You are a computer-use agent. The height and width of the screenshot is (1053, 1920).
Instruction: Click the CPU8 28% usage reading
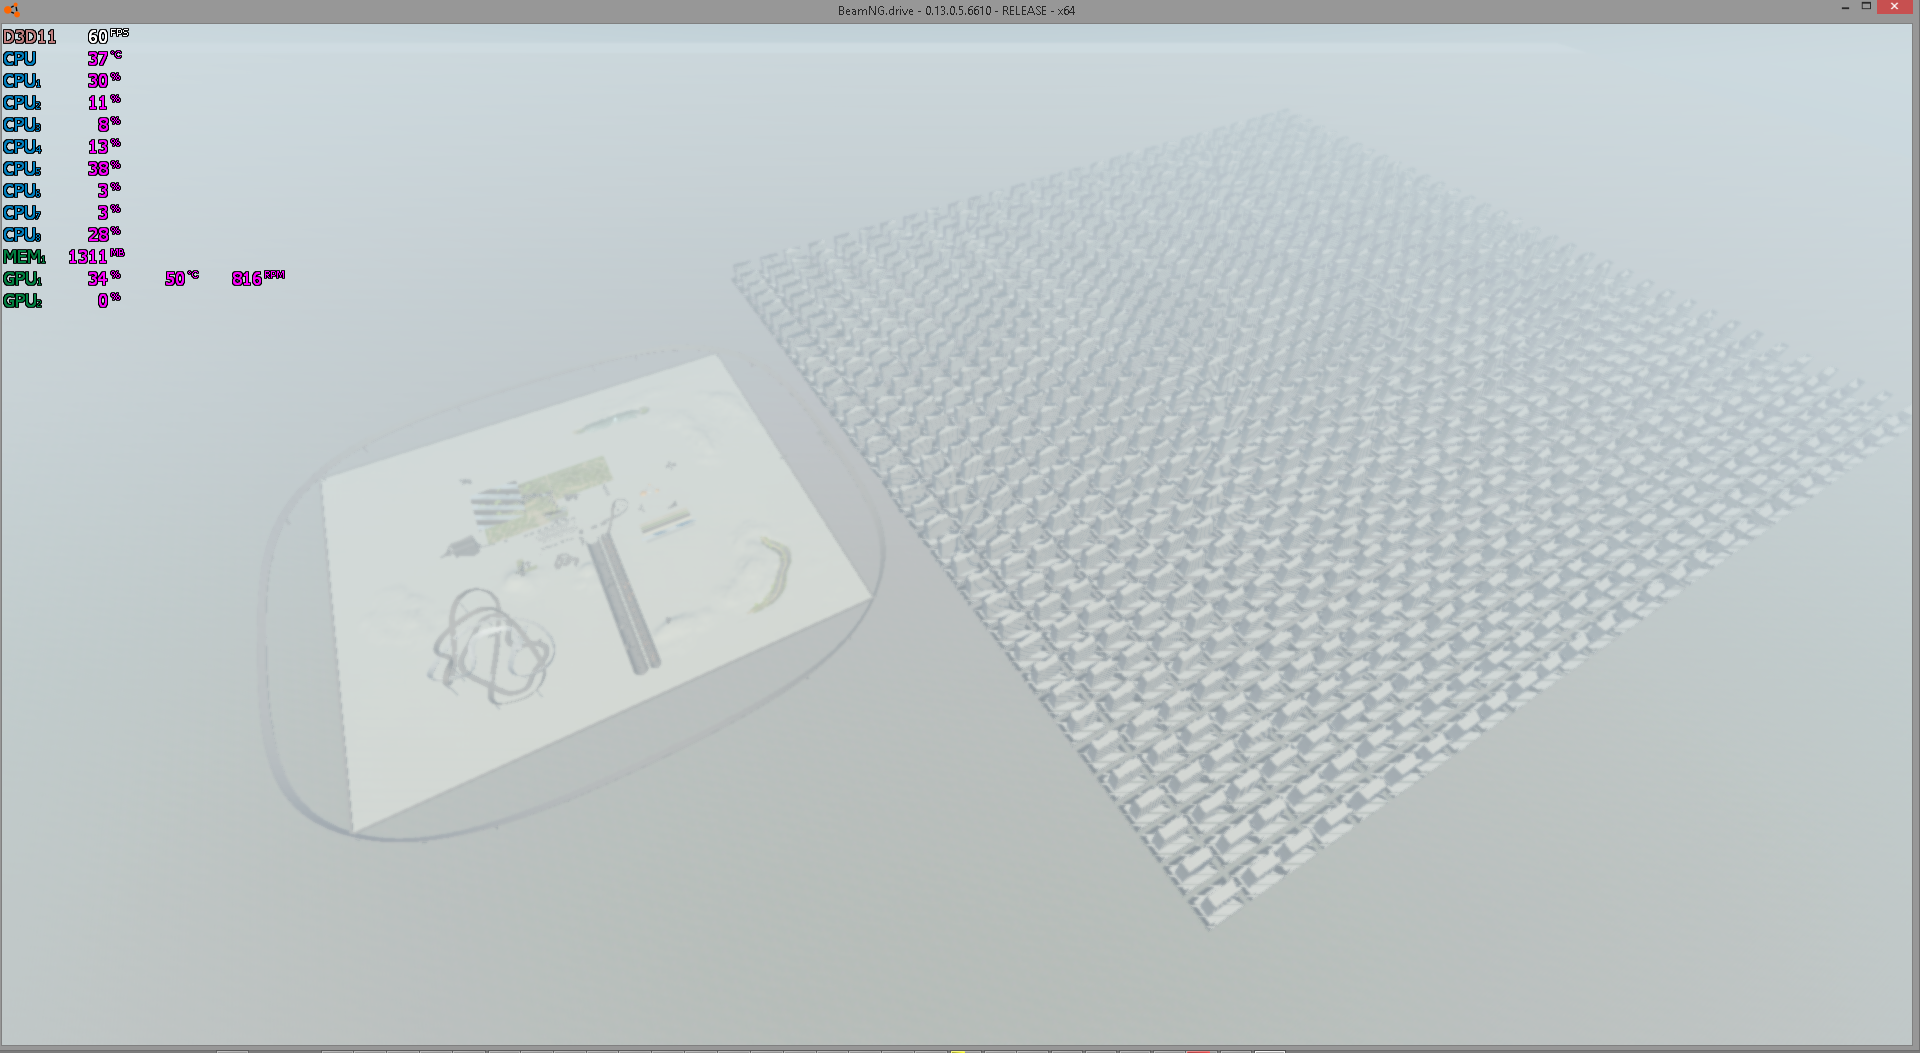(104, 234)
